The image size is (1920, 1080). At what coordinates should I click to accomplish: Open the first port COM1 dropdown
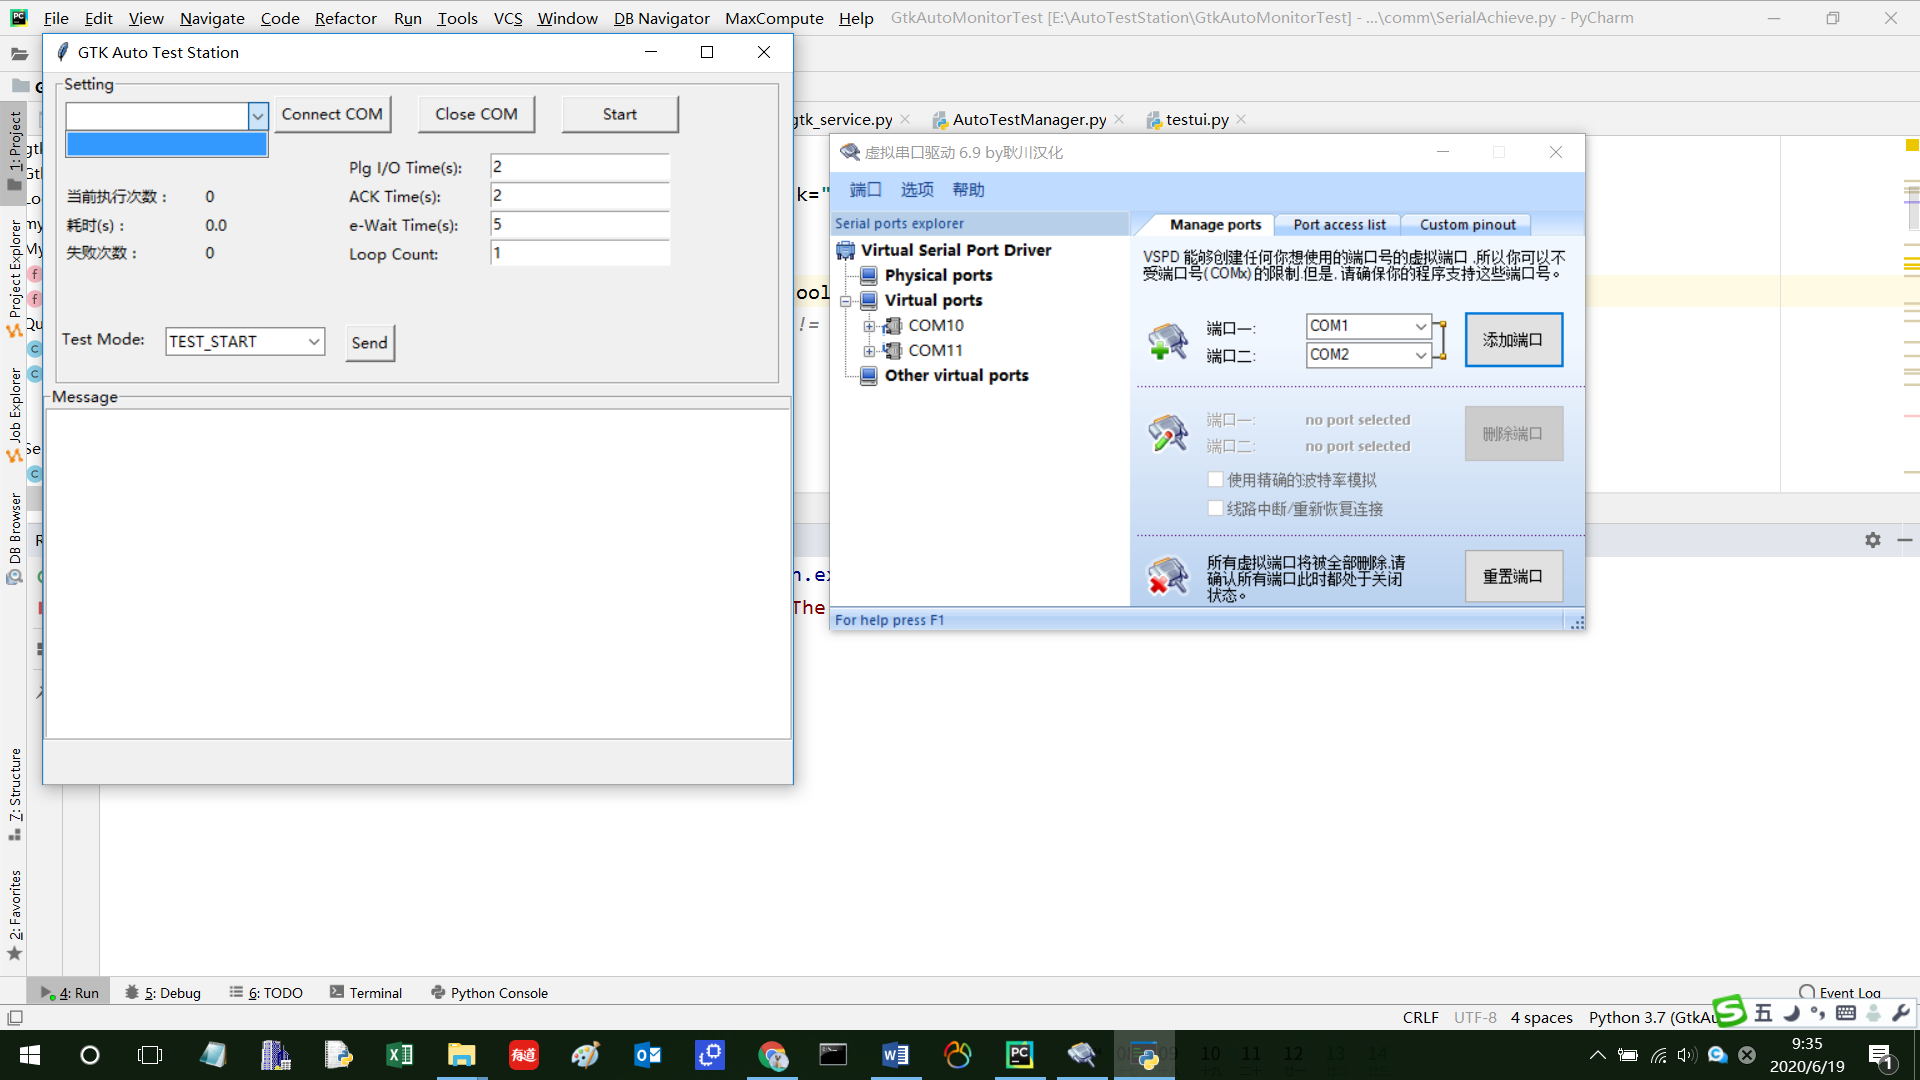click(x=1420, y=326)
